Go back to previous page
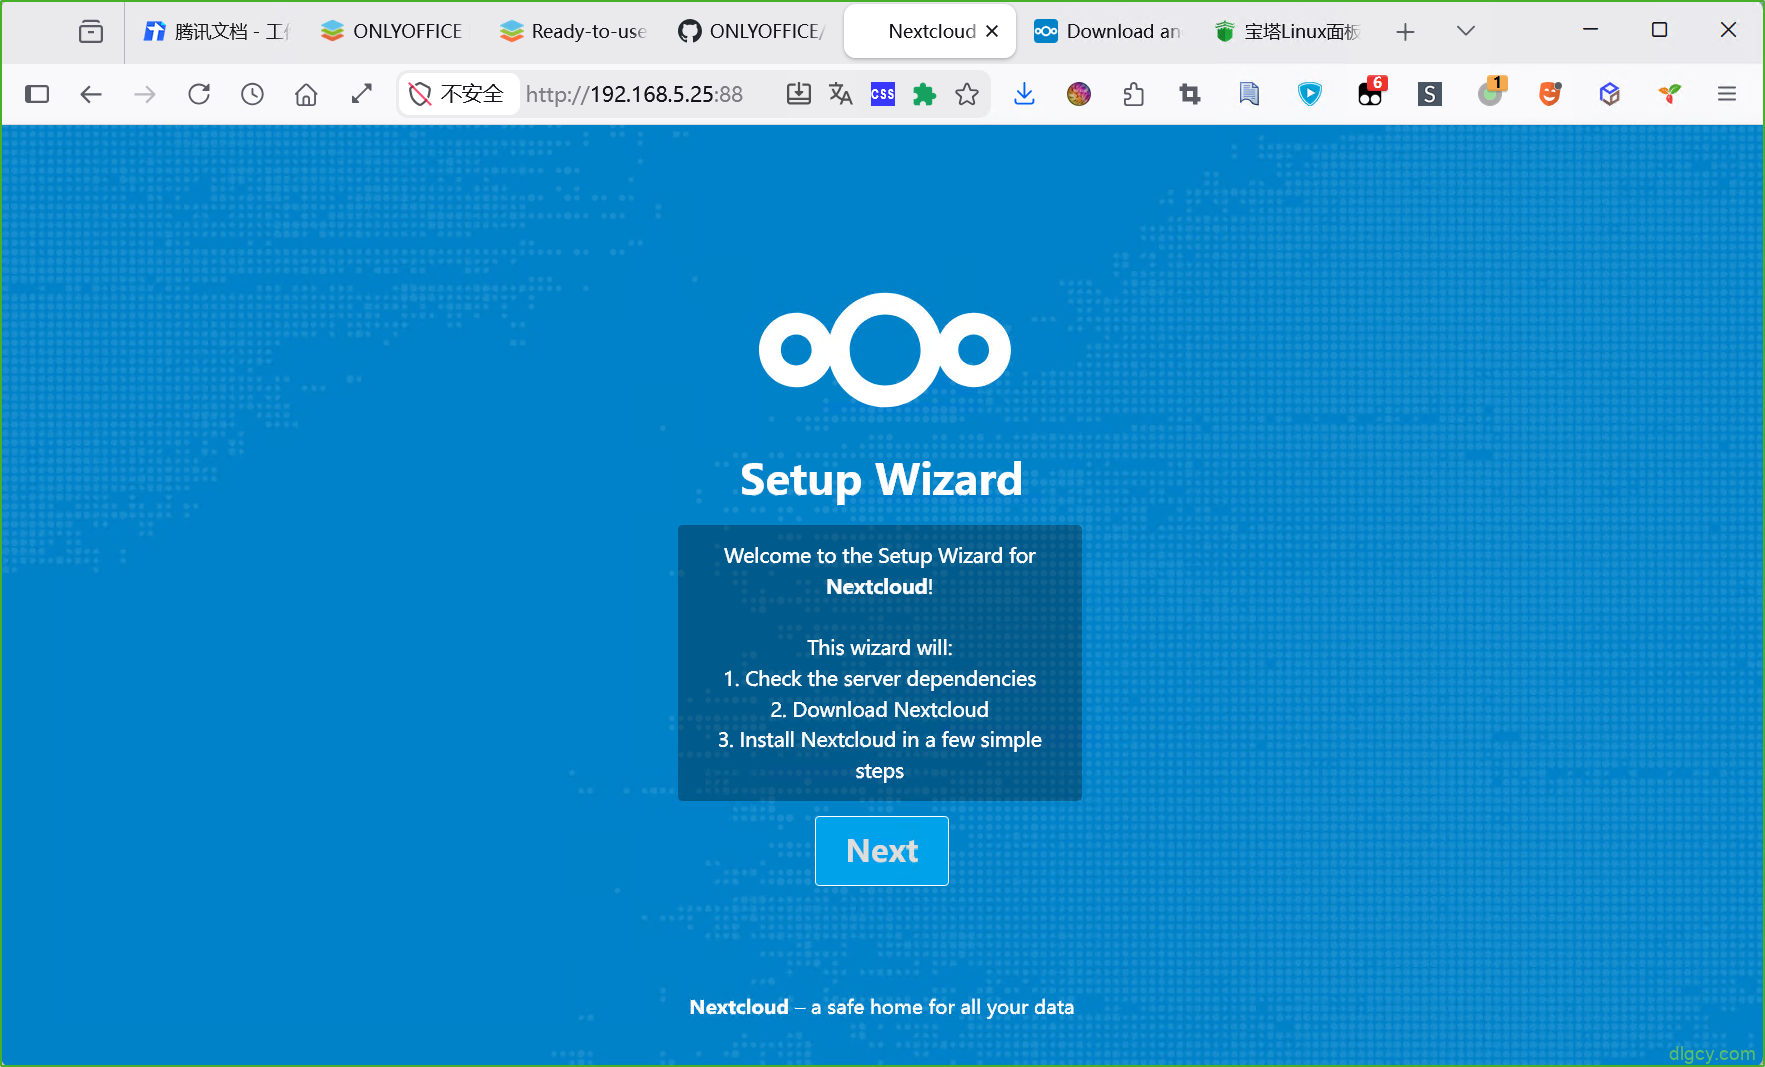 coord(91,94)
